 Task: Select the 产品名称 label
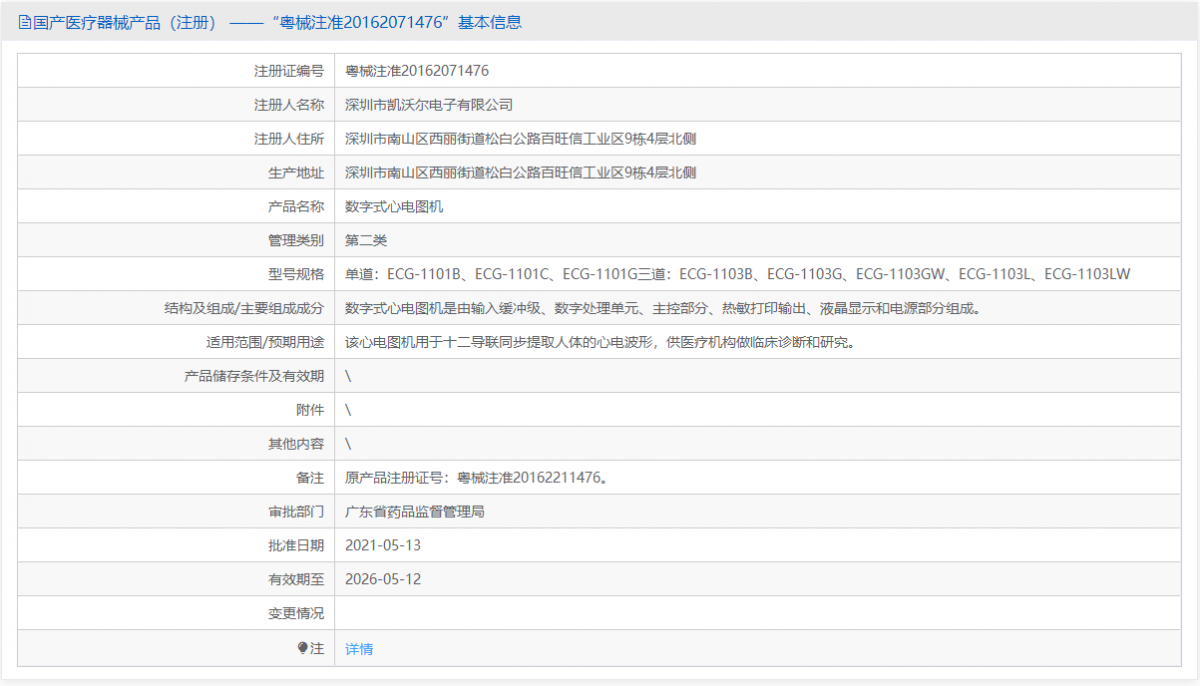coord(296,207)
